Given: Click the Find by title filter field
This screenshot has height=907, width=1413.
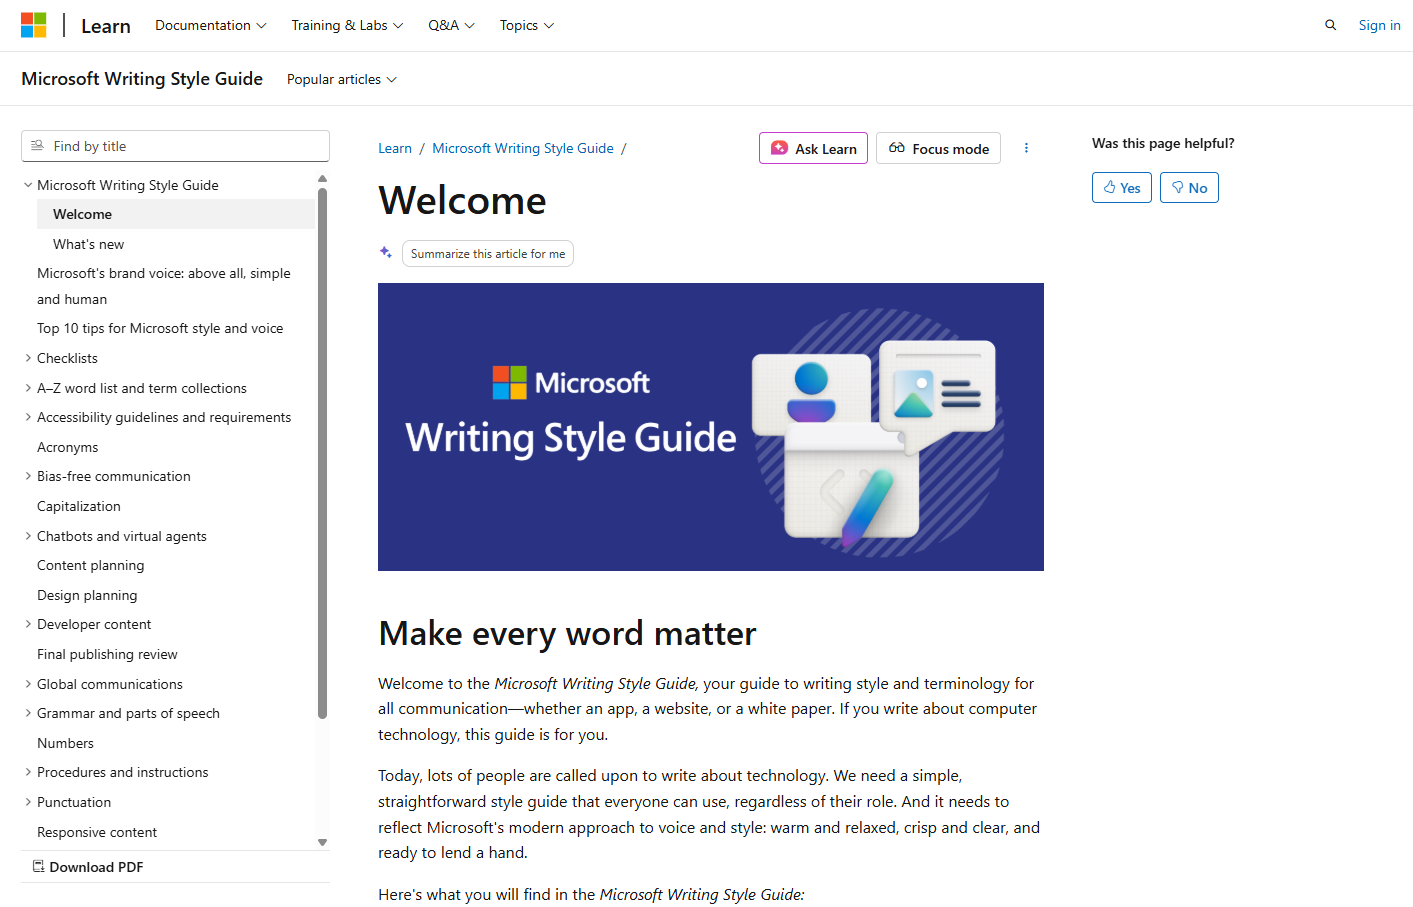Looking at the screenshot, I should click(175, 146).
